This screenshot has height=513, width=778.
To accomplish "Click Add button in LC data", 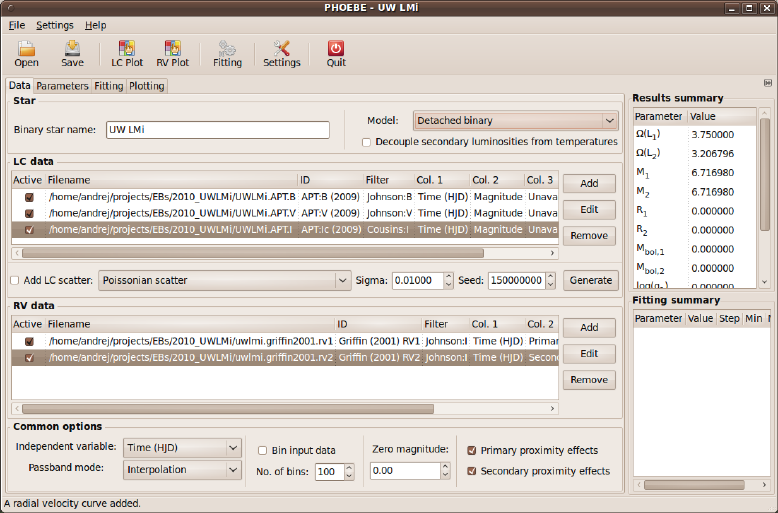I will pyautogui.click(x=589, y=184).
